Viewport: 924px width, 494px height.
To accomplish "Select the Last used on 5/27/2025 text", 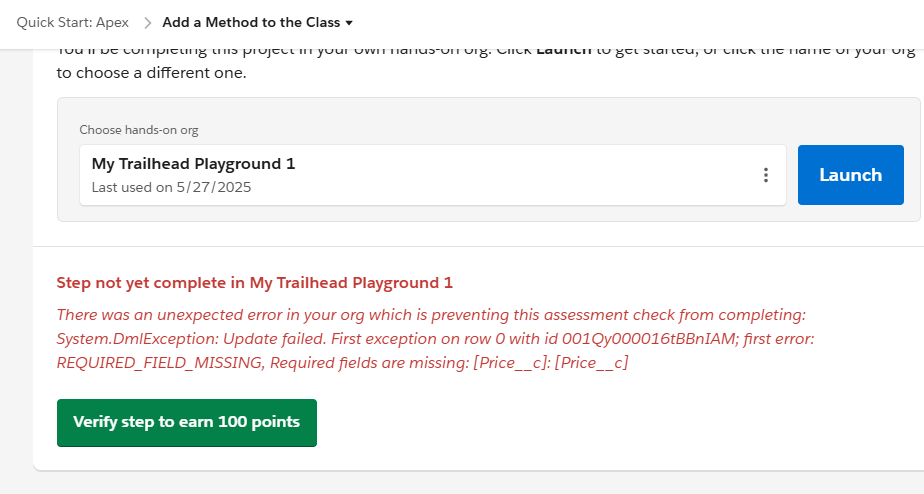I will click(x=171, y=187).
